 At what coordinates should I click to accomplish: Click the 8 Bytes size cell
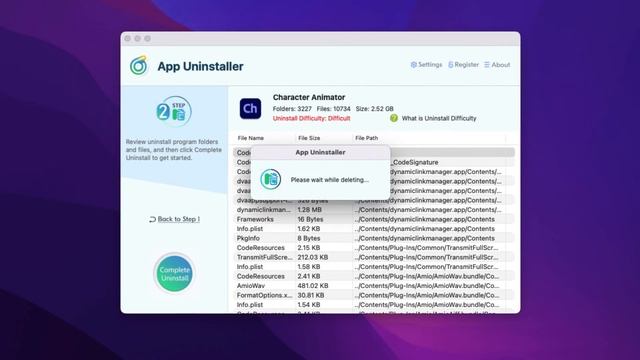pyautogui.click(x=309, y=238)
